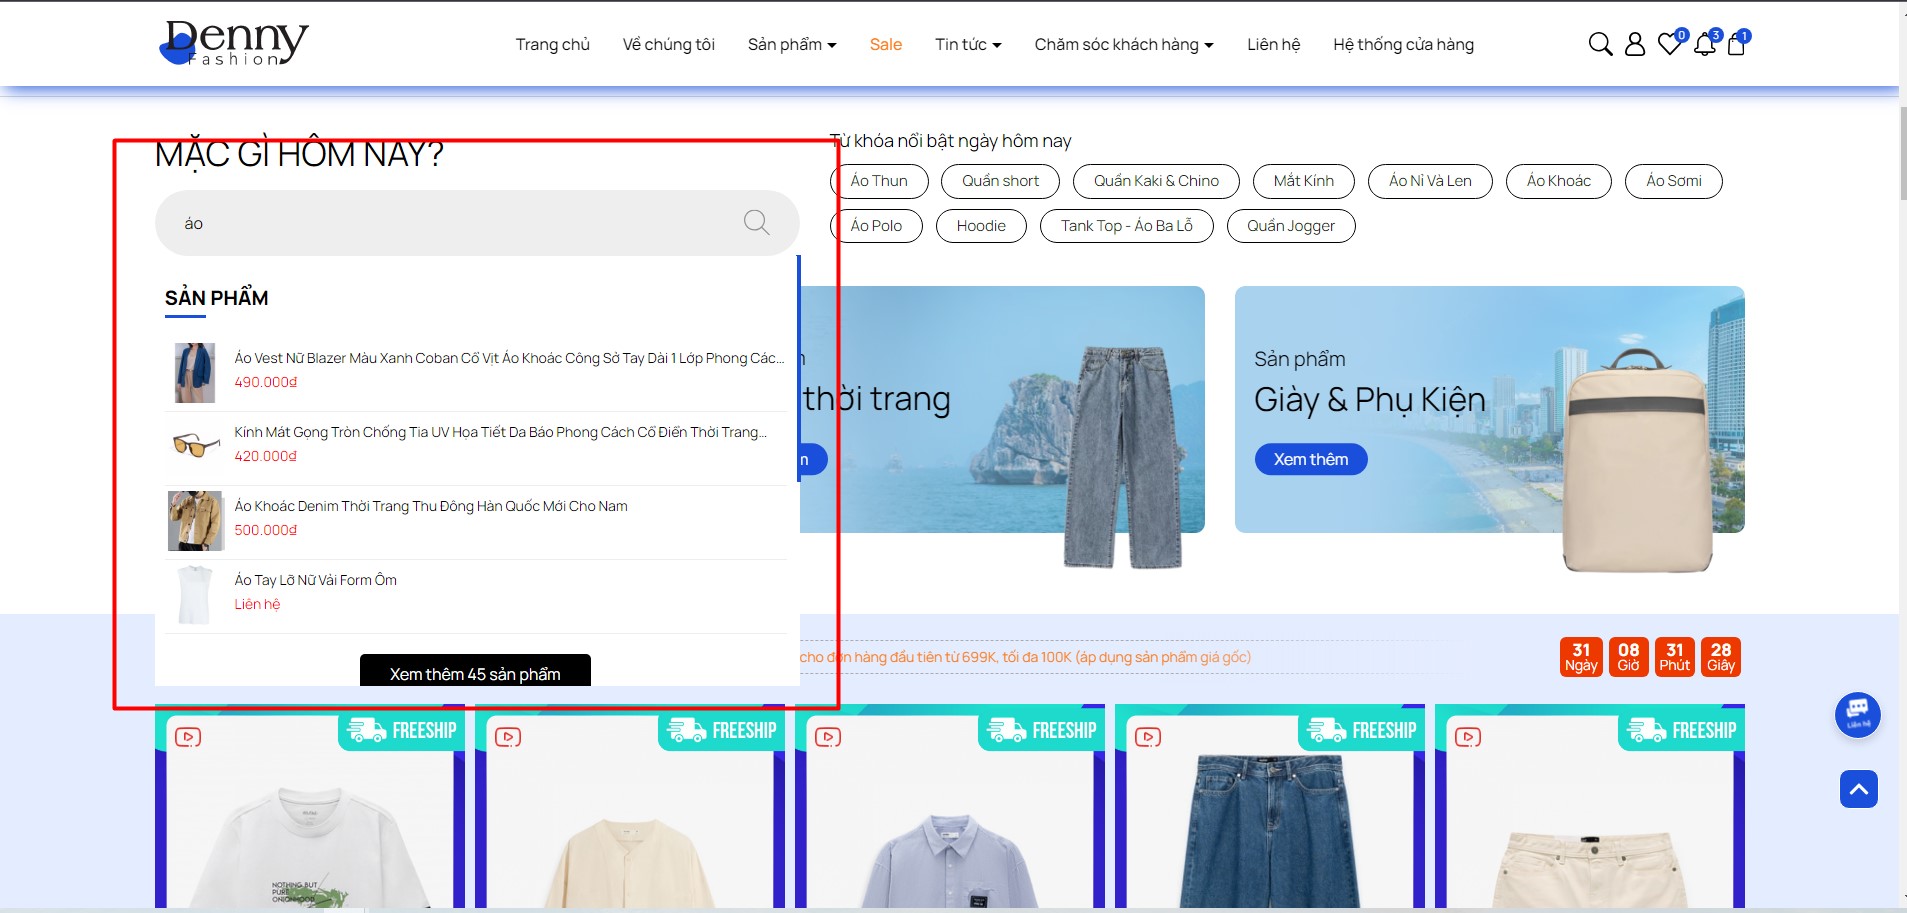The image size is (1907, 913).
Task: Select the Áo Nỉ Và Len tag
Action: point(1430,181)
